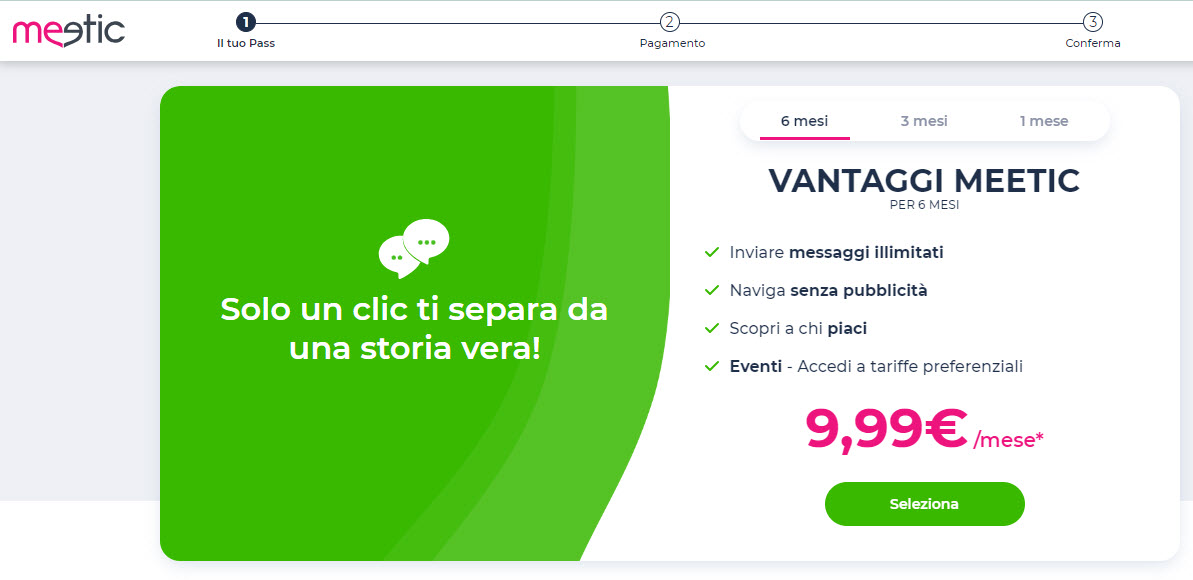Click the Conferma step label
1193x580 pixels.
click(x=1093, y=43)
